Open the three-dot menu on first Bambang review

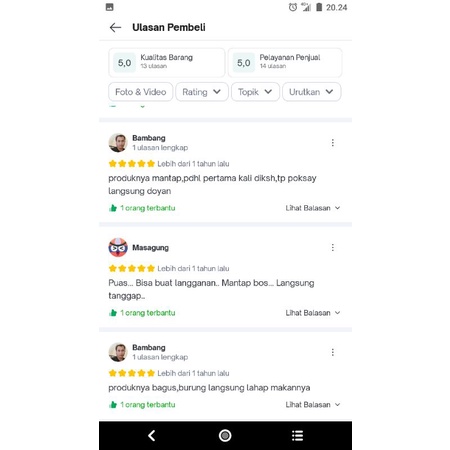click(x=332, y=143)
